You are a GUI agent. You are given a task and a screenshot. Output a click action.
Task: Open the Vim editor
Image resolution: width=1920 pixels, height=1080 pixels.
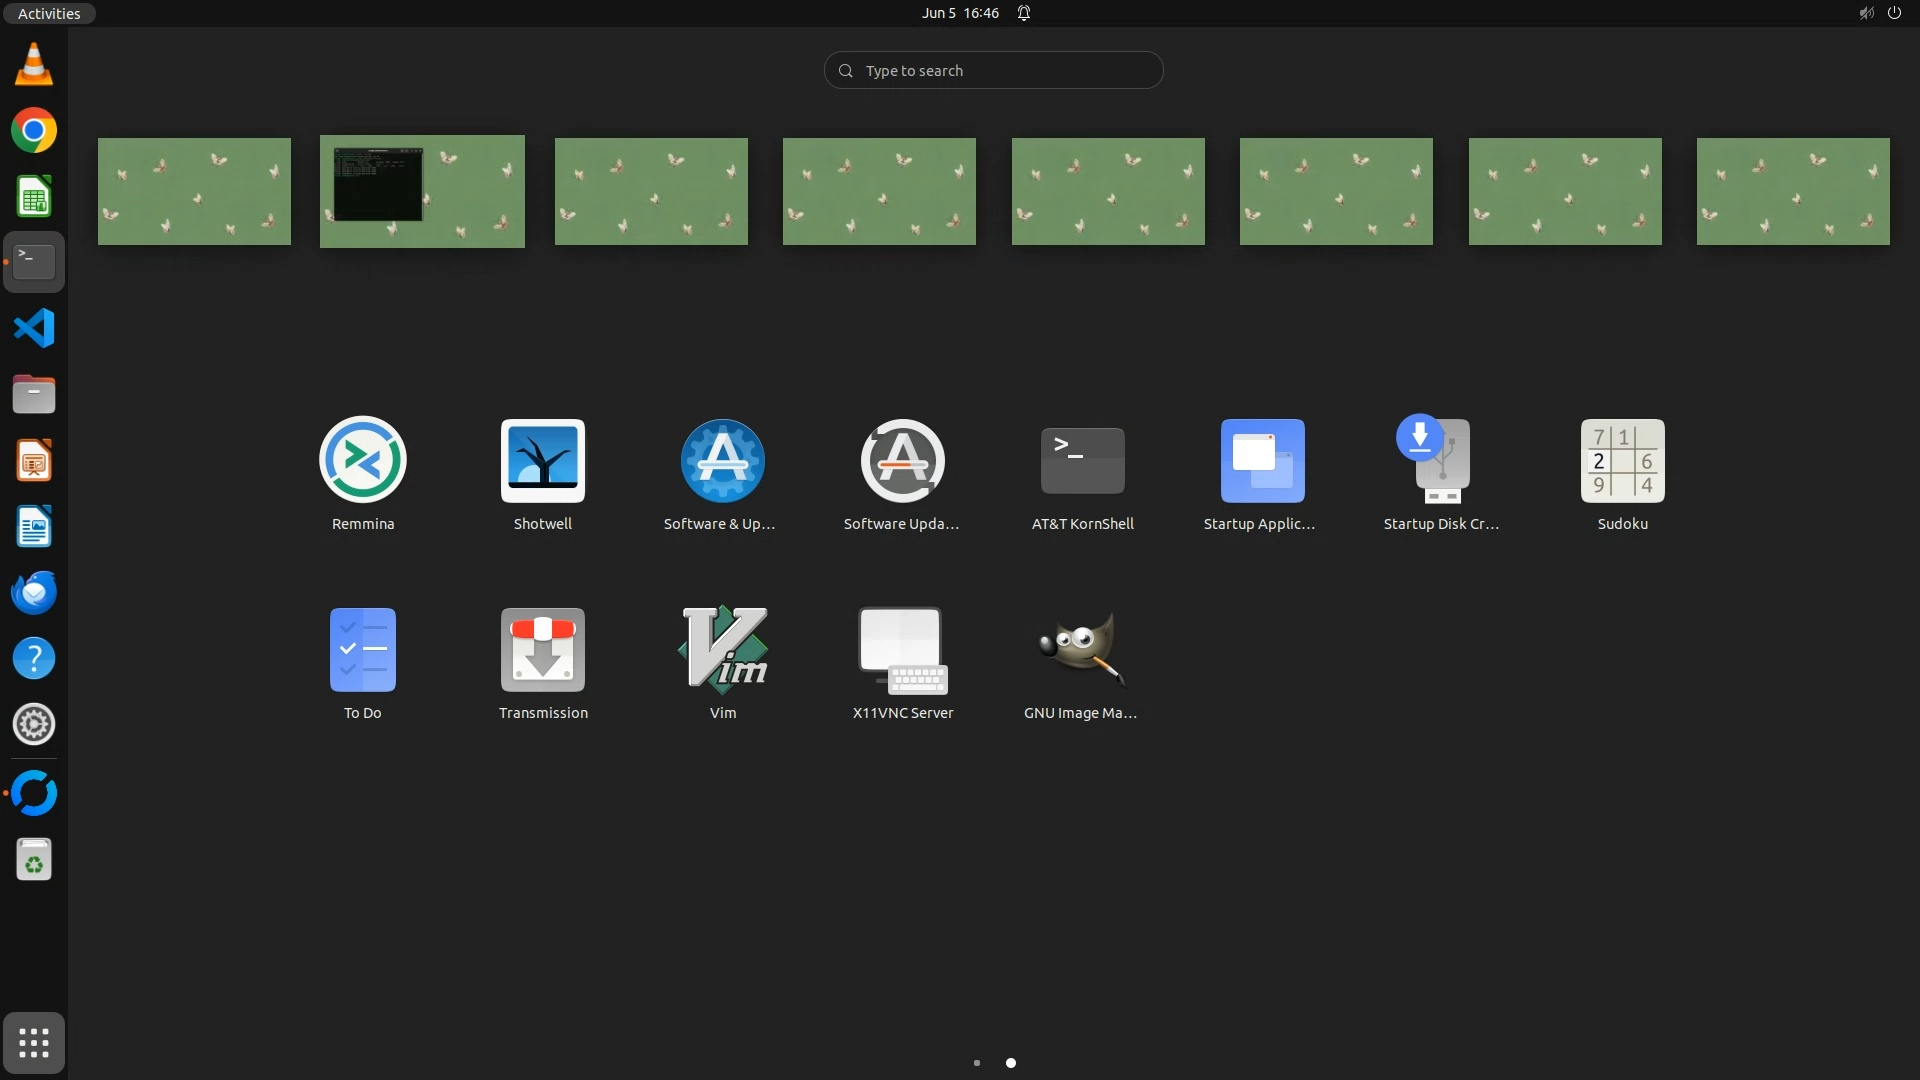click(722, 650)
